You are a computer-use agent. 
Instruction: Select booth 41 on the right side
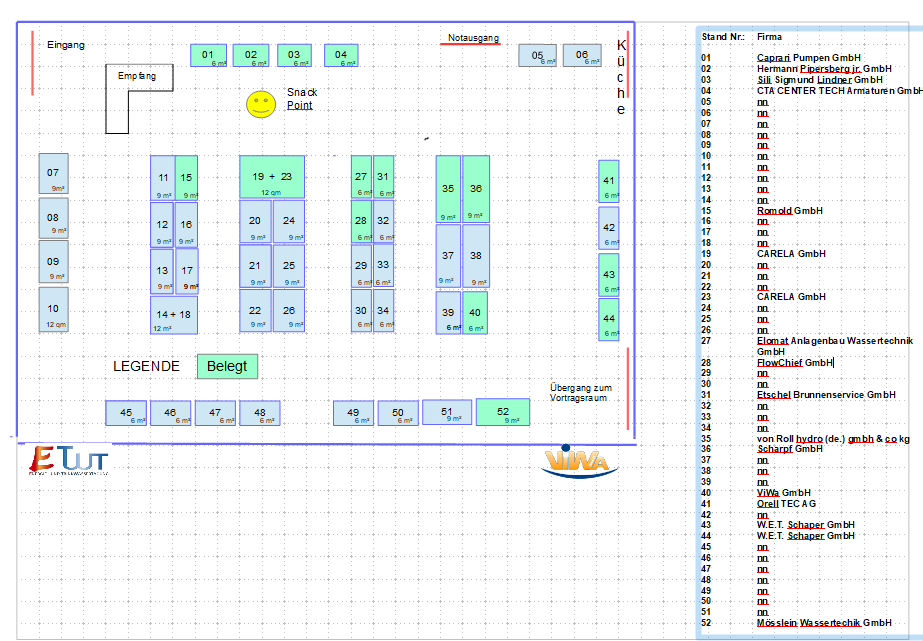click(x=609, y=181)
